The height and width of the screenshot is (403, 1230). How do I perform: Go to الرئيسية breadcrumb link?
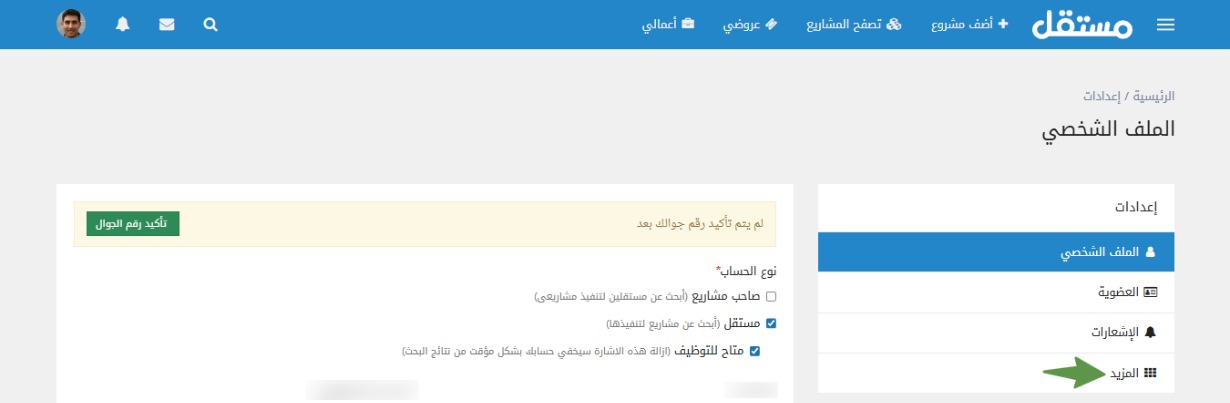click(x=1154, y=96)
